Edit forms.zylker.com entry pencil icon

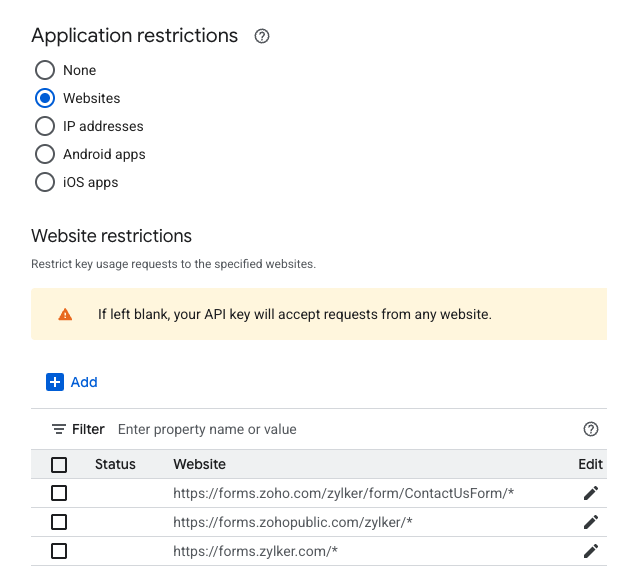click(x=590, y=551)
